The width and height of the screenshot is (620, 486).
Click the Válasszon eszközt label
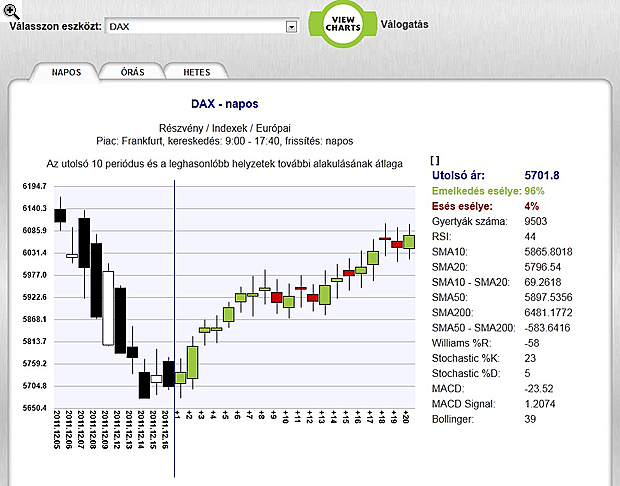(x=55, y=26)
